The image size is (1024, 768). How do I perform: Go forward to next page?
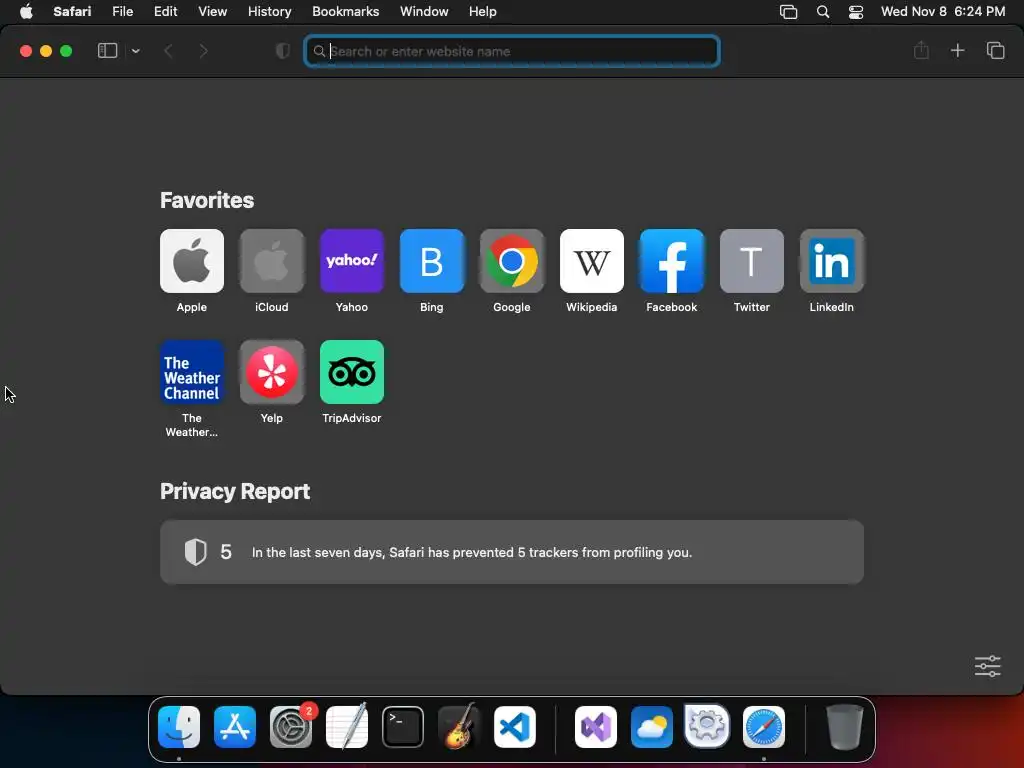(203, 51)
